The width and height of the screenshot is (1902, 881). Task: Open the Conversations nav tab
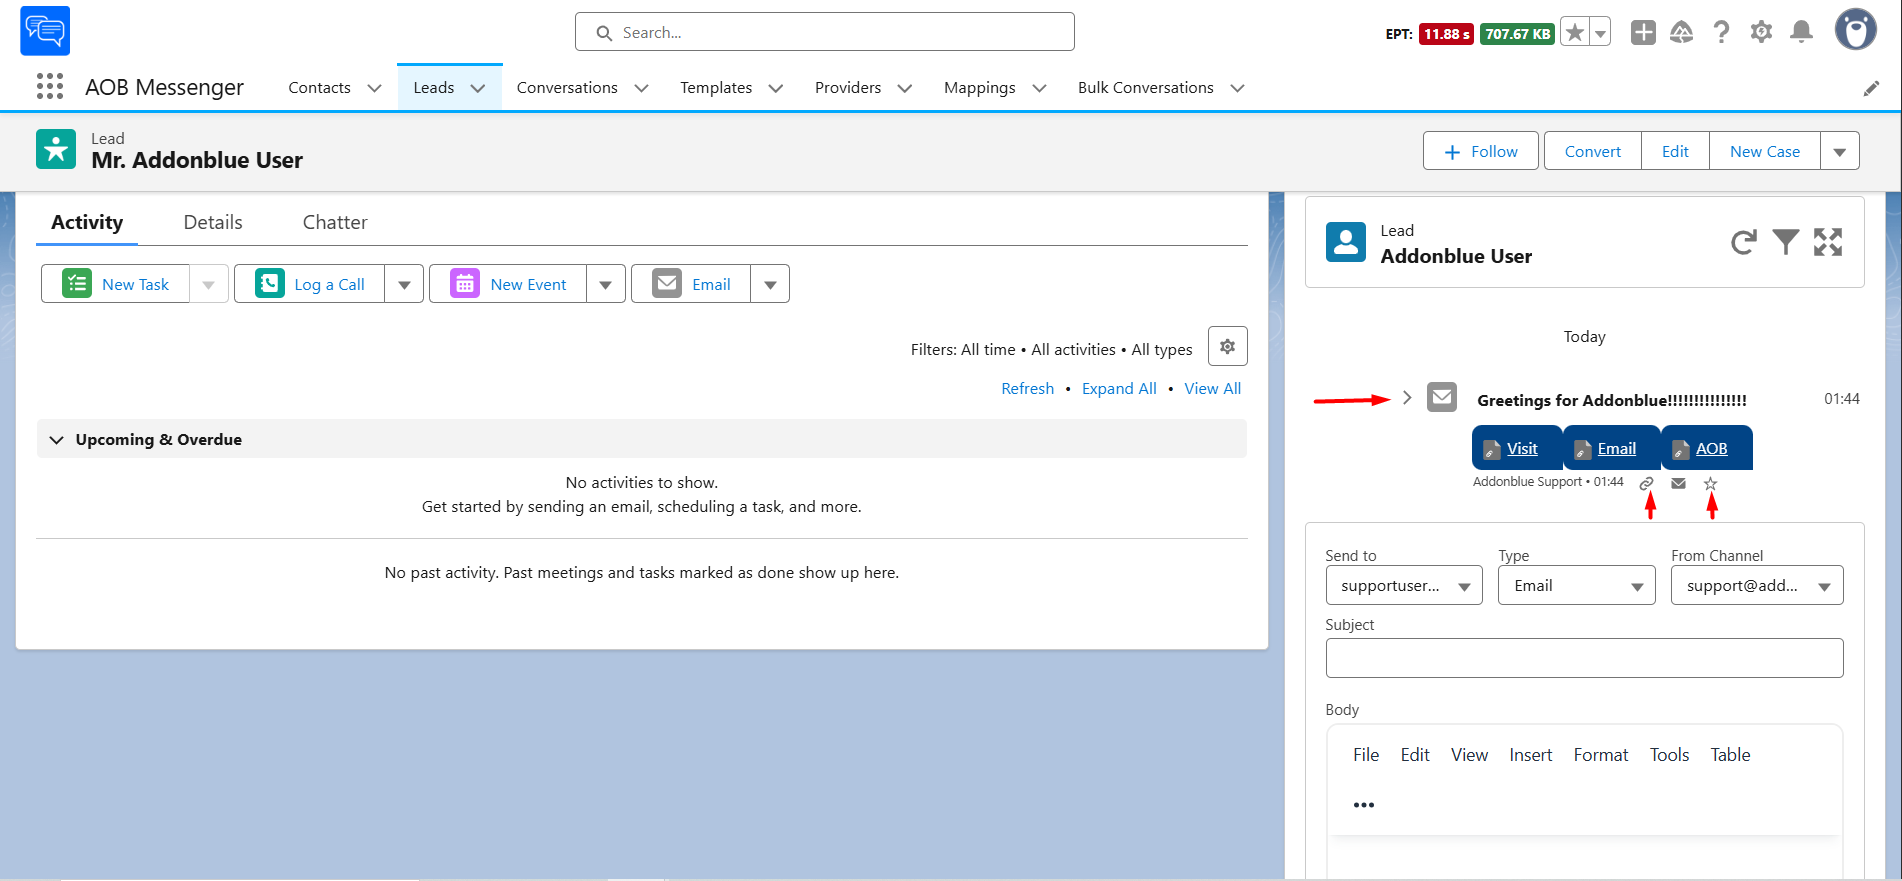pyautogui.click(x=567, y=88)
